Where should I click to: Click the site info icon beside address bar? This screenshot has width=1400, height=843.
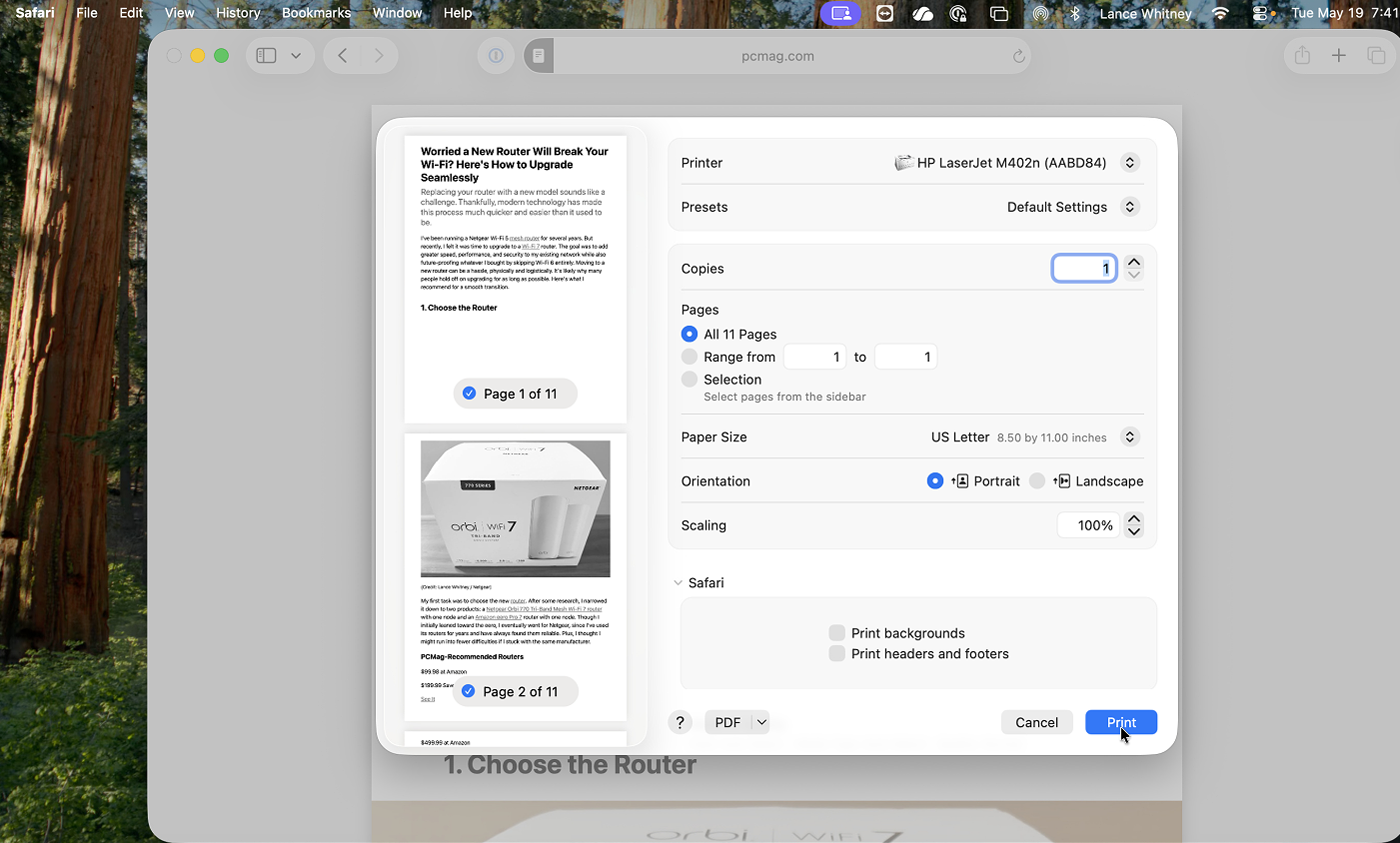[495, 56]
